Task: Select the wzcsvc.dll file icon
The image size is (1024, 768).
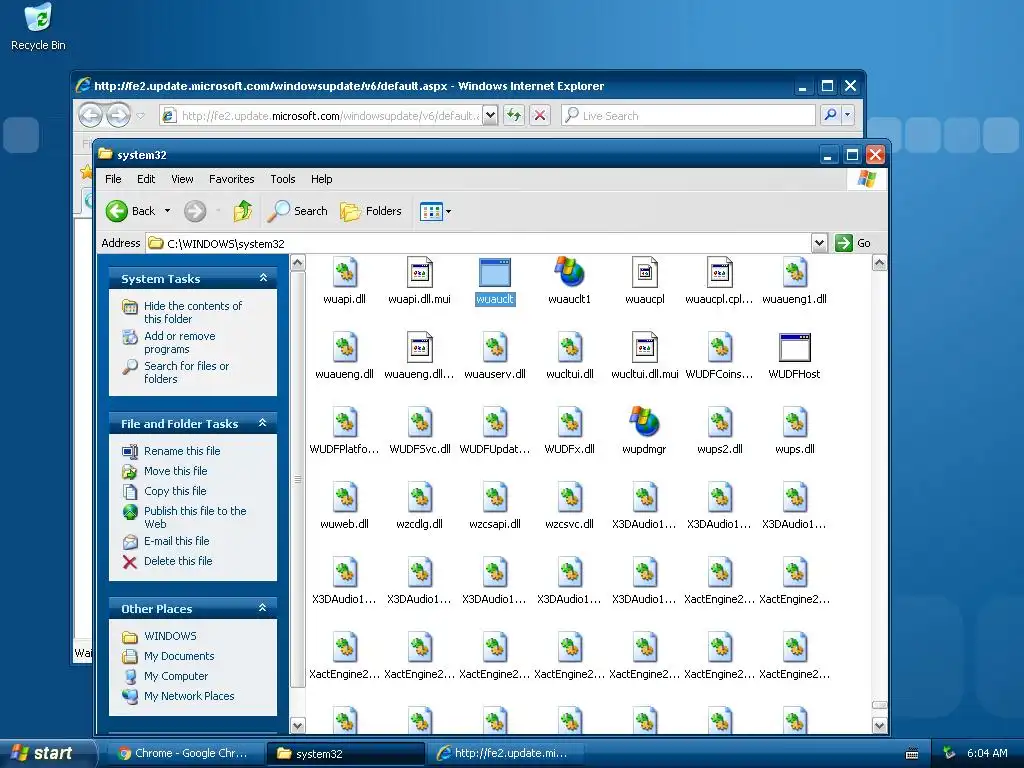Action: pos(569,498)
